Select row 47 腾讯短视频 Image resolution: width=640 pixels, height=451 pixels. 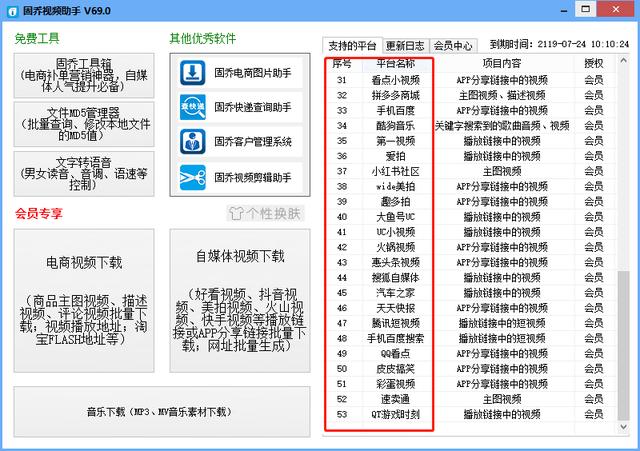click(471, 323)
